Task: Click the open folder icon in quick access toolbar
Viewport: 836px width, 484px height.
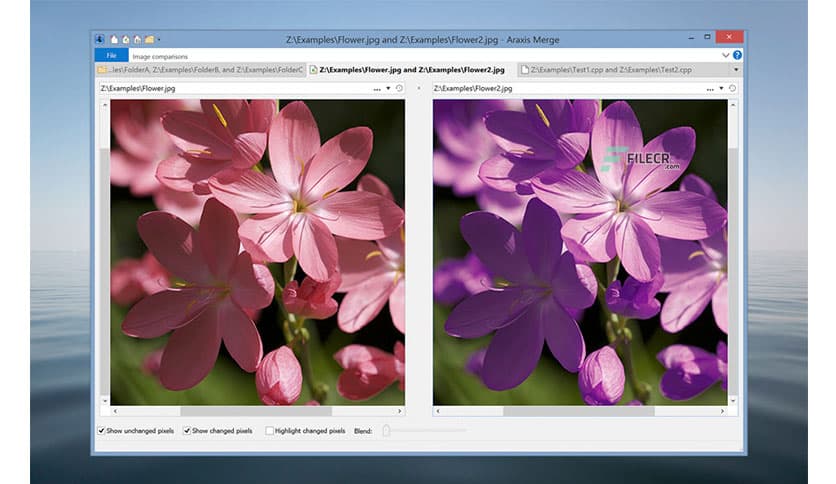Action: pos(148,39)
